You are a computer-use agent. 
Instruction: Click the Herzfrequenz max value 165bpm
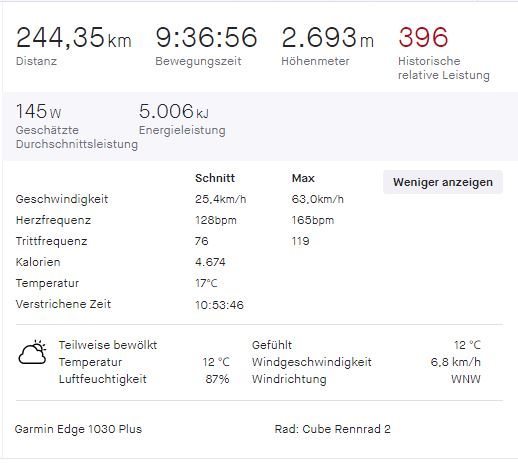(313, 220)
